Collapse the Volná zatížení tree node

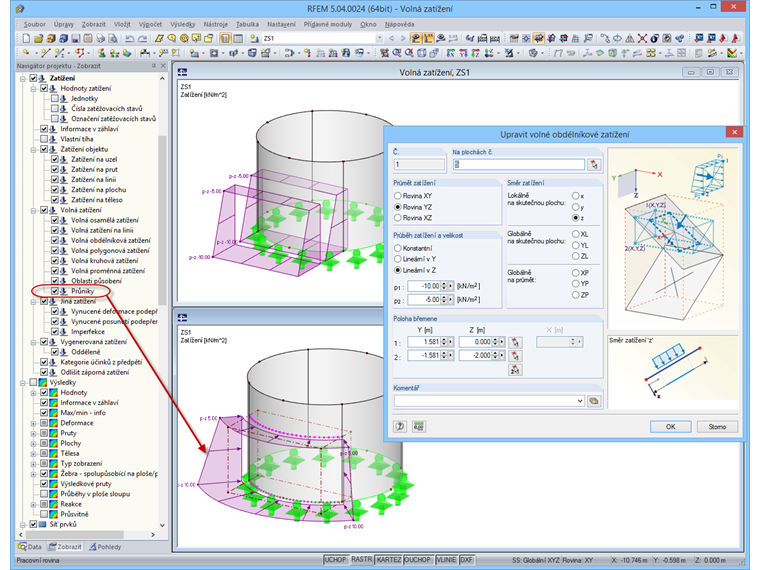tap(33, 210)
